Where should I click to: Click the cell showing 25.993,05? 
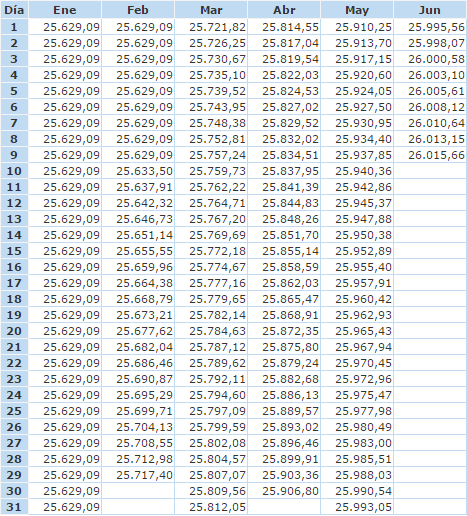pos(357,507)
